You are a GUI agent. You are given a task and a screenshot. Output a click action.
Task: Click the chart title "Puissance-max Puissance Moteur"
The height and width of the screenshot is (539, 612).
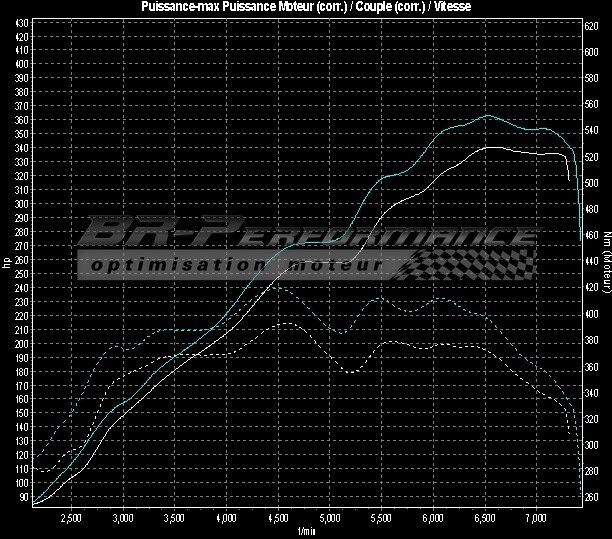[x=305, y=8]
